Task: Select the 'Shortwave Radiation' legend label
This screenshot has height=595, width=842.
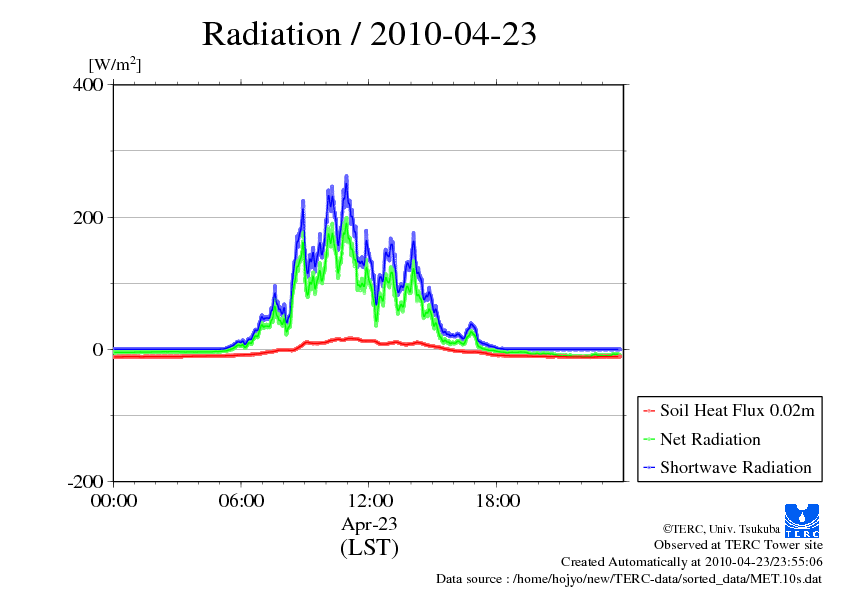Action: [736, 467]
